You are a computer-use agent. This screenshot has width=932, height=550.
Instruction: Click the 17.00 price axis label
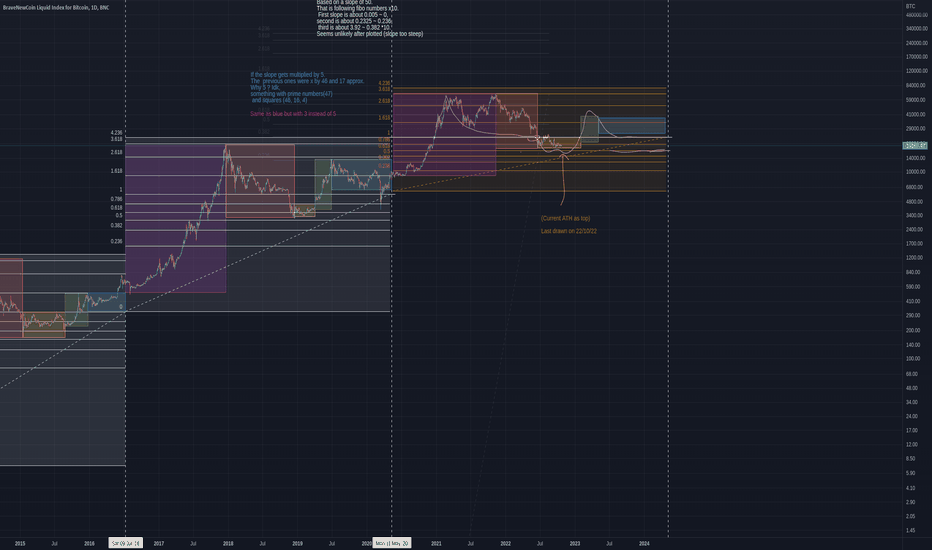912,430
